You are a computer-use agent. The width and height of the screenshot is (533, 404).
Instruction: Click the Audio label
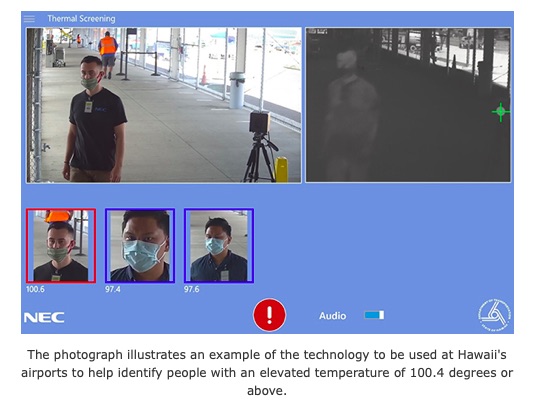[x=332, y=316]
